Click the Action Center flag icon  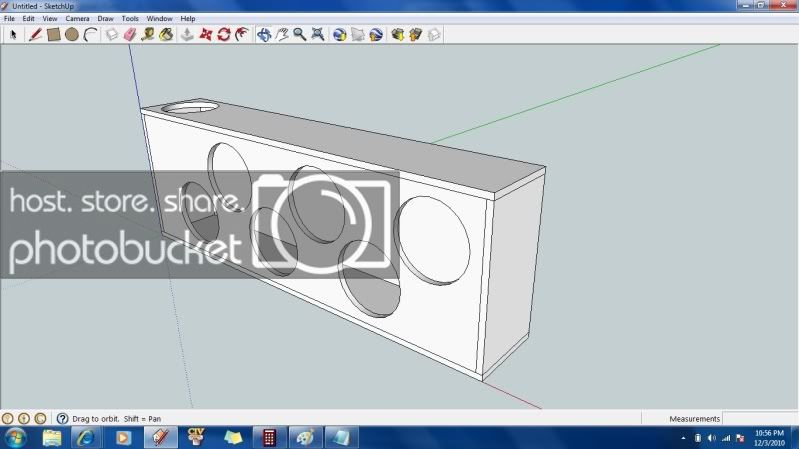[x=740, y=438]
